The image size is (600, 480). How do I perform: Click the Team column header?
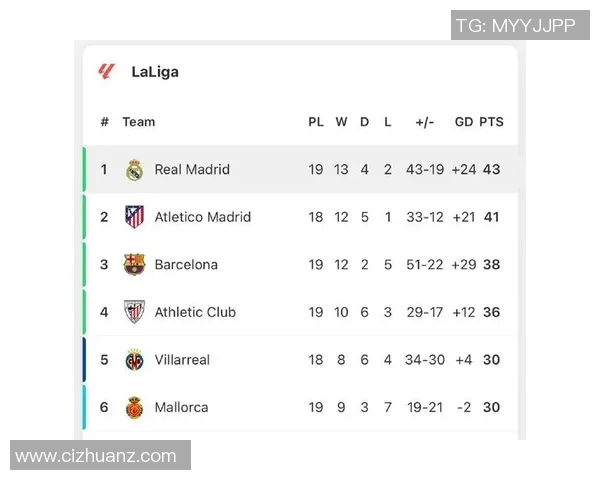139,122
